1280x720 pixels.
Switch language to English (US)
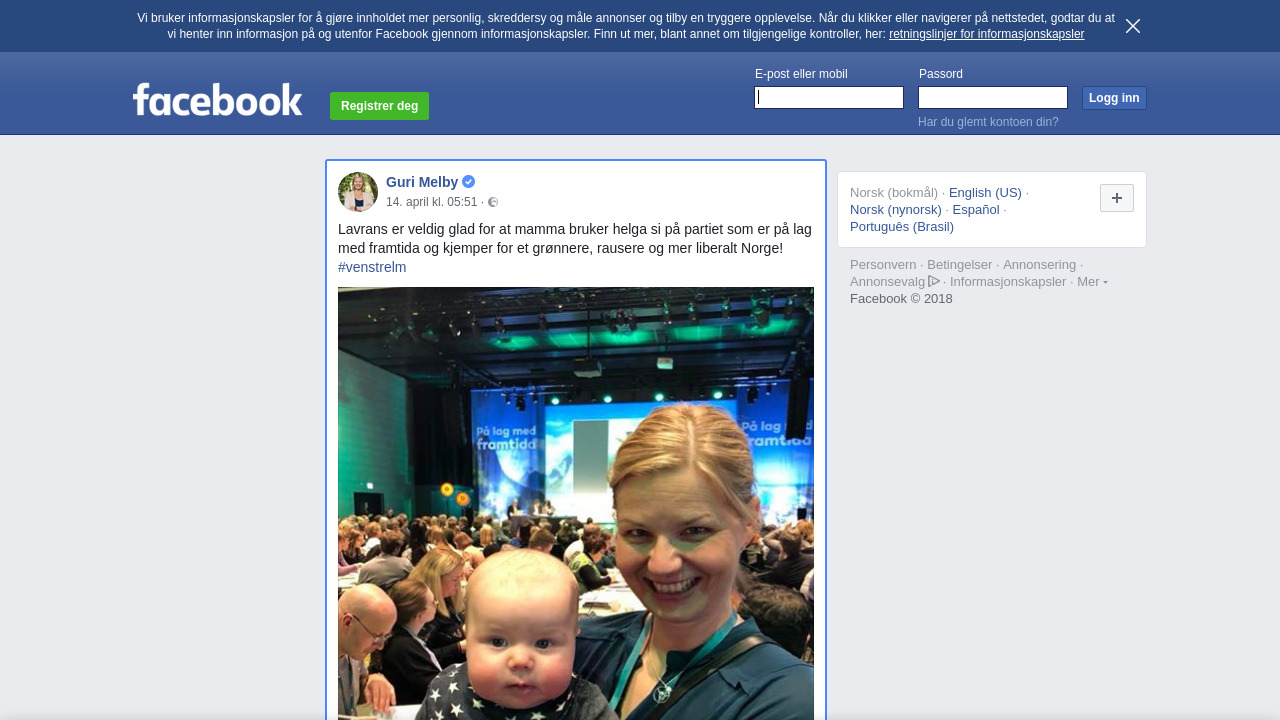[x=985, y=193]
